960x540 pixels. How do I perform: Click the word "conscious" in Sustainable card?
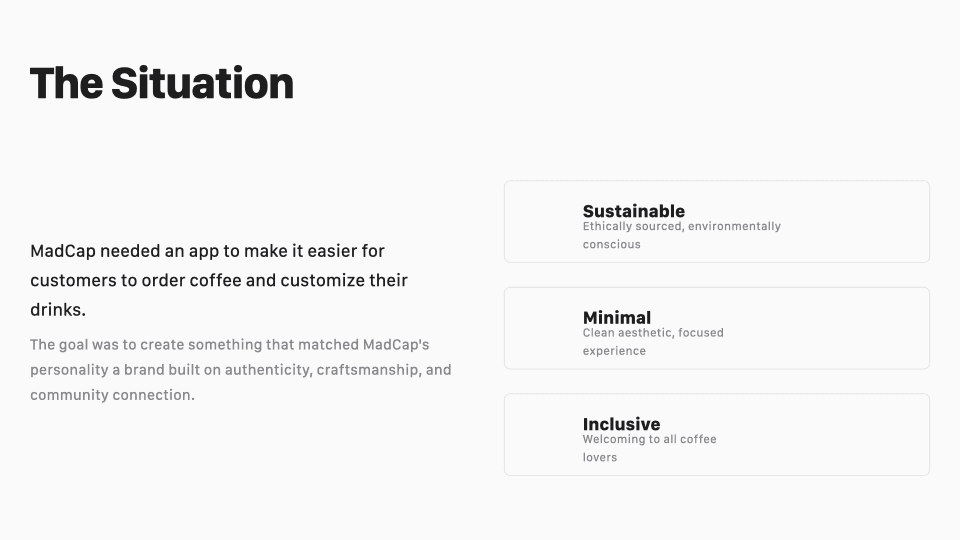[x=611, y=244]
